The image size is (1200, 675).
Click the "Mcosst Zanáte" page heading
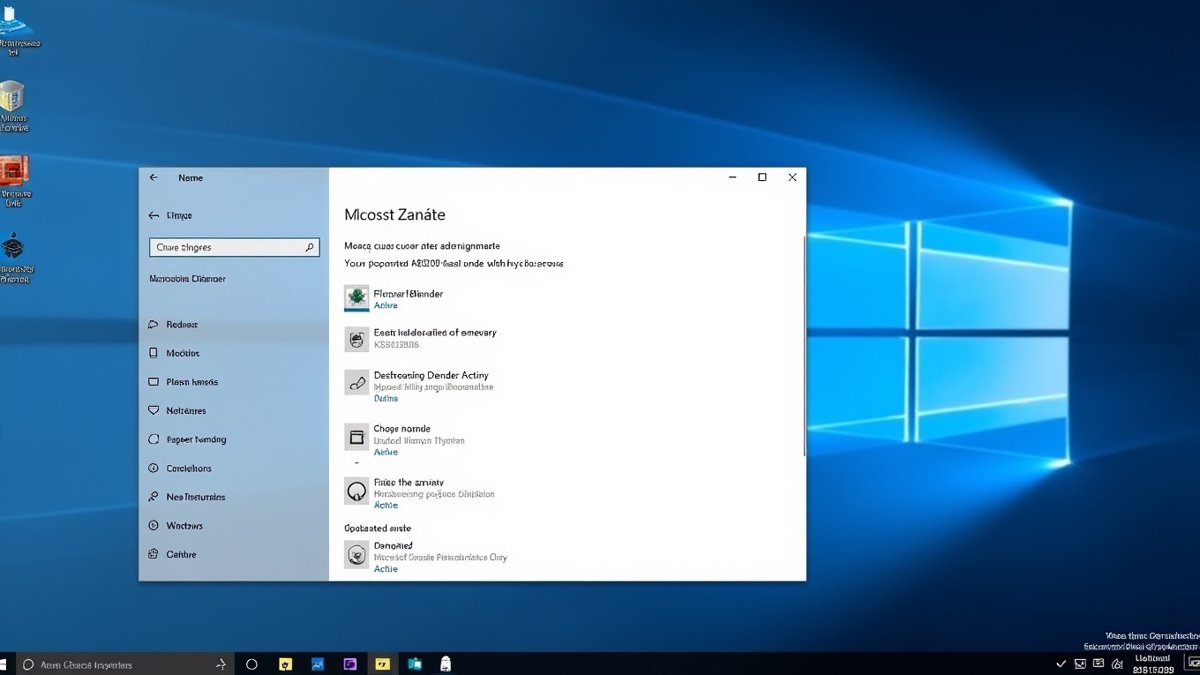(395, 215)
